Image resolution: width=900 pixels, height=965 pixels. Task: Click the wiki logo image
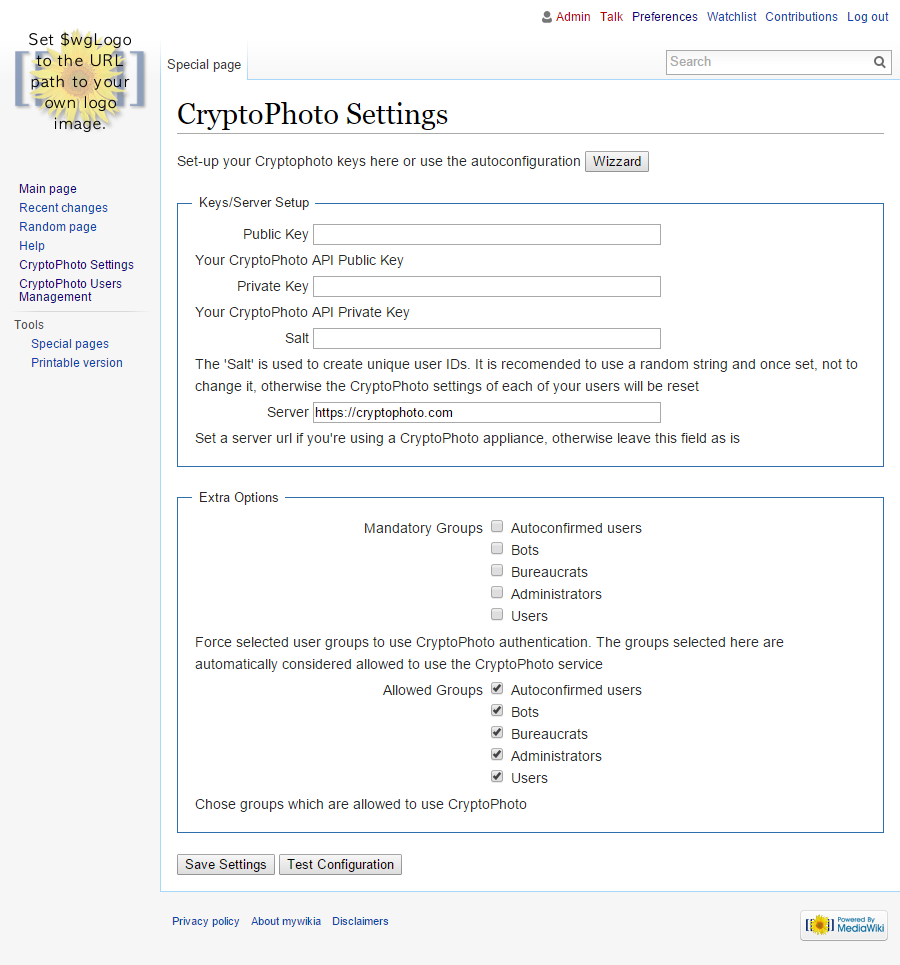[x=80, y=81]
